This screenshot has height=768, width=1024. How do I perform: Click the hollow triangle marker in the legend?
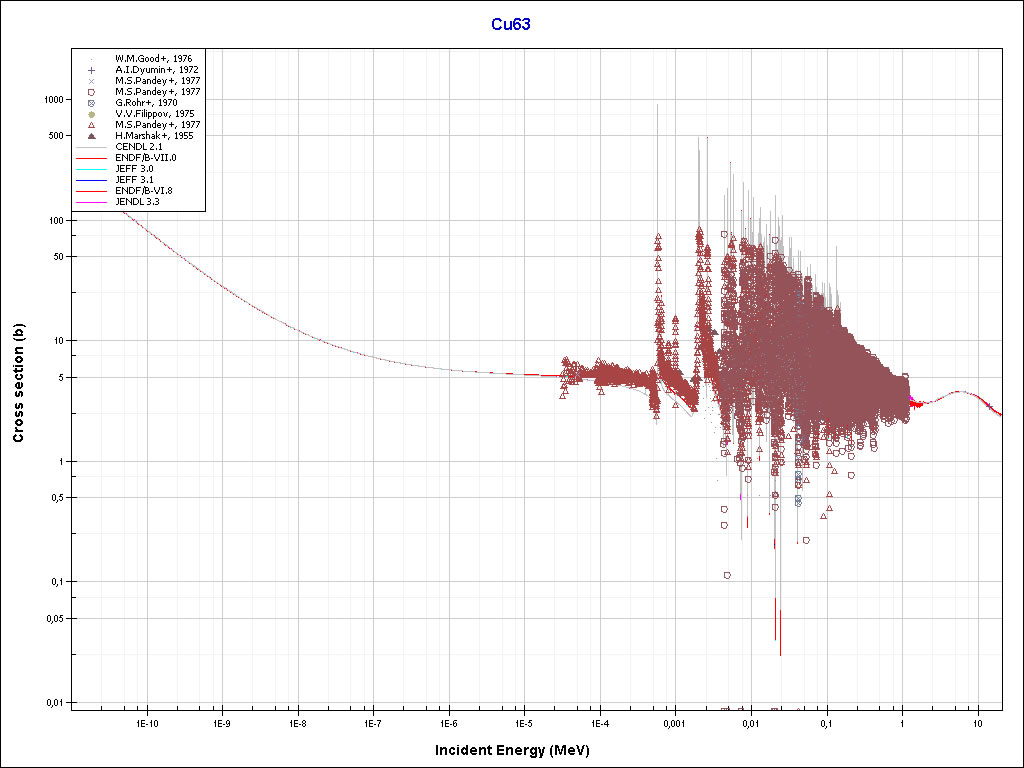click(x=91, y=125)
